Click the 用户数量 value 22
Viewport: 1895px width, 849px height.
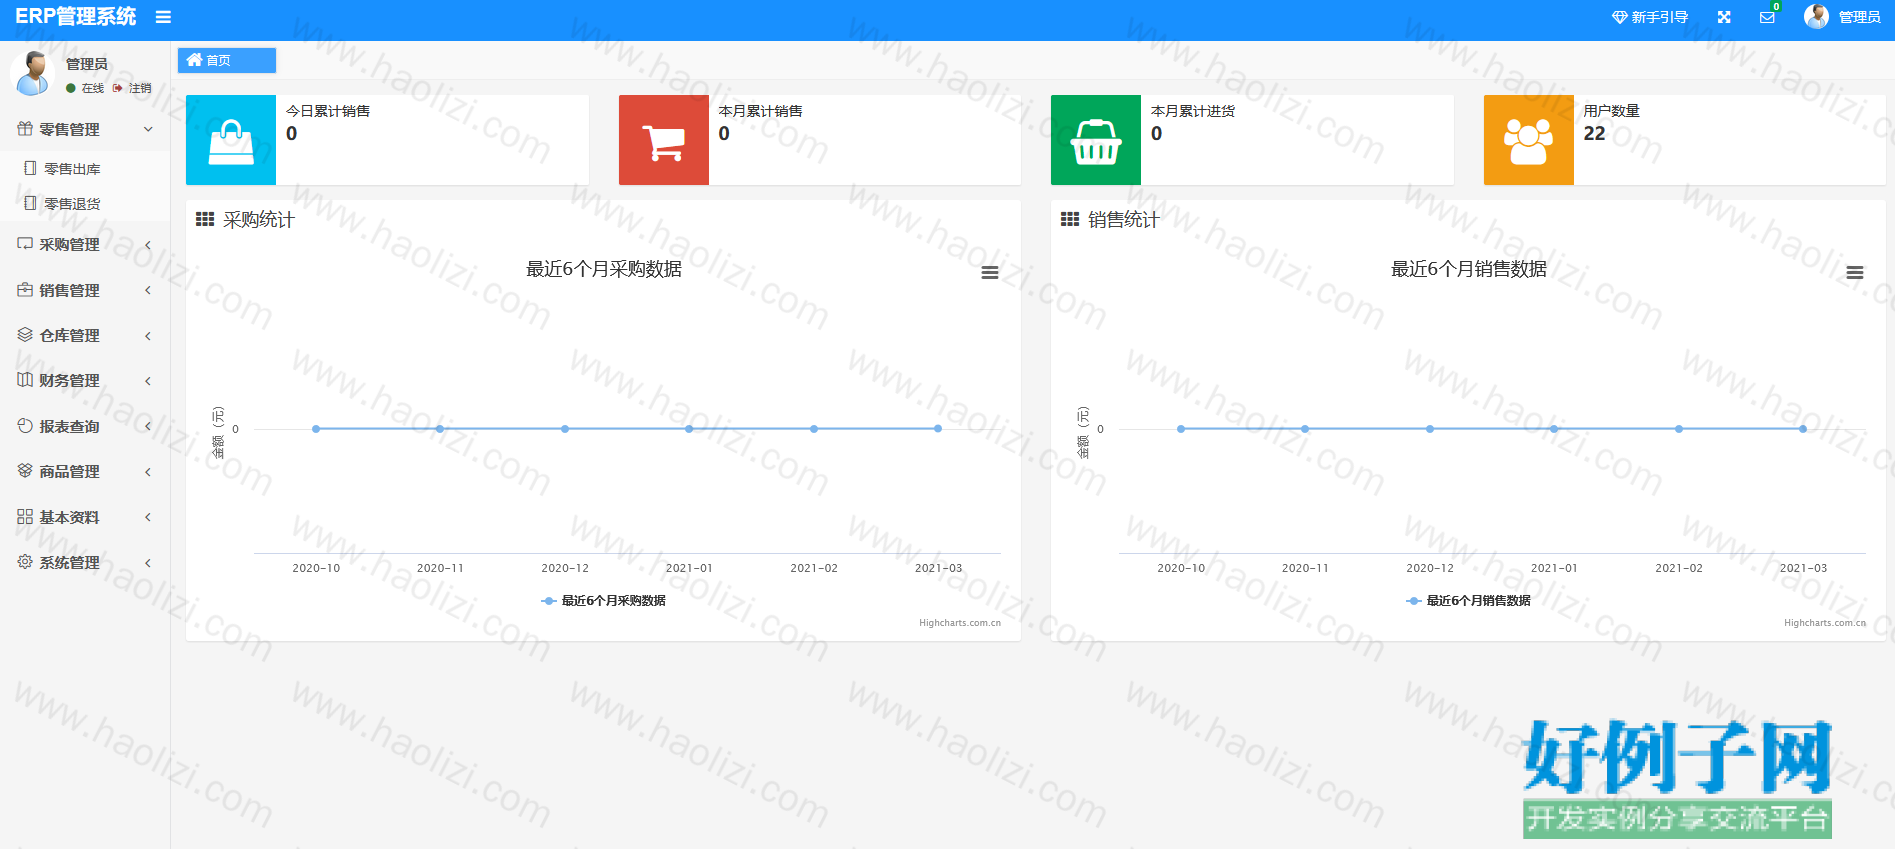(1594, 133)
